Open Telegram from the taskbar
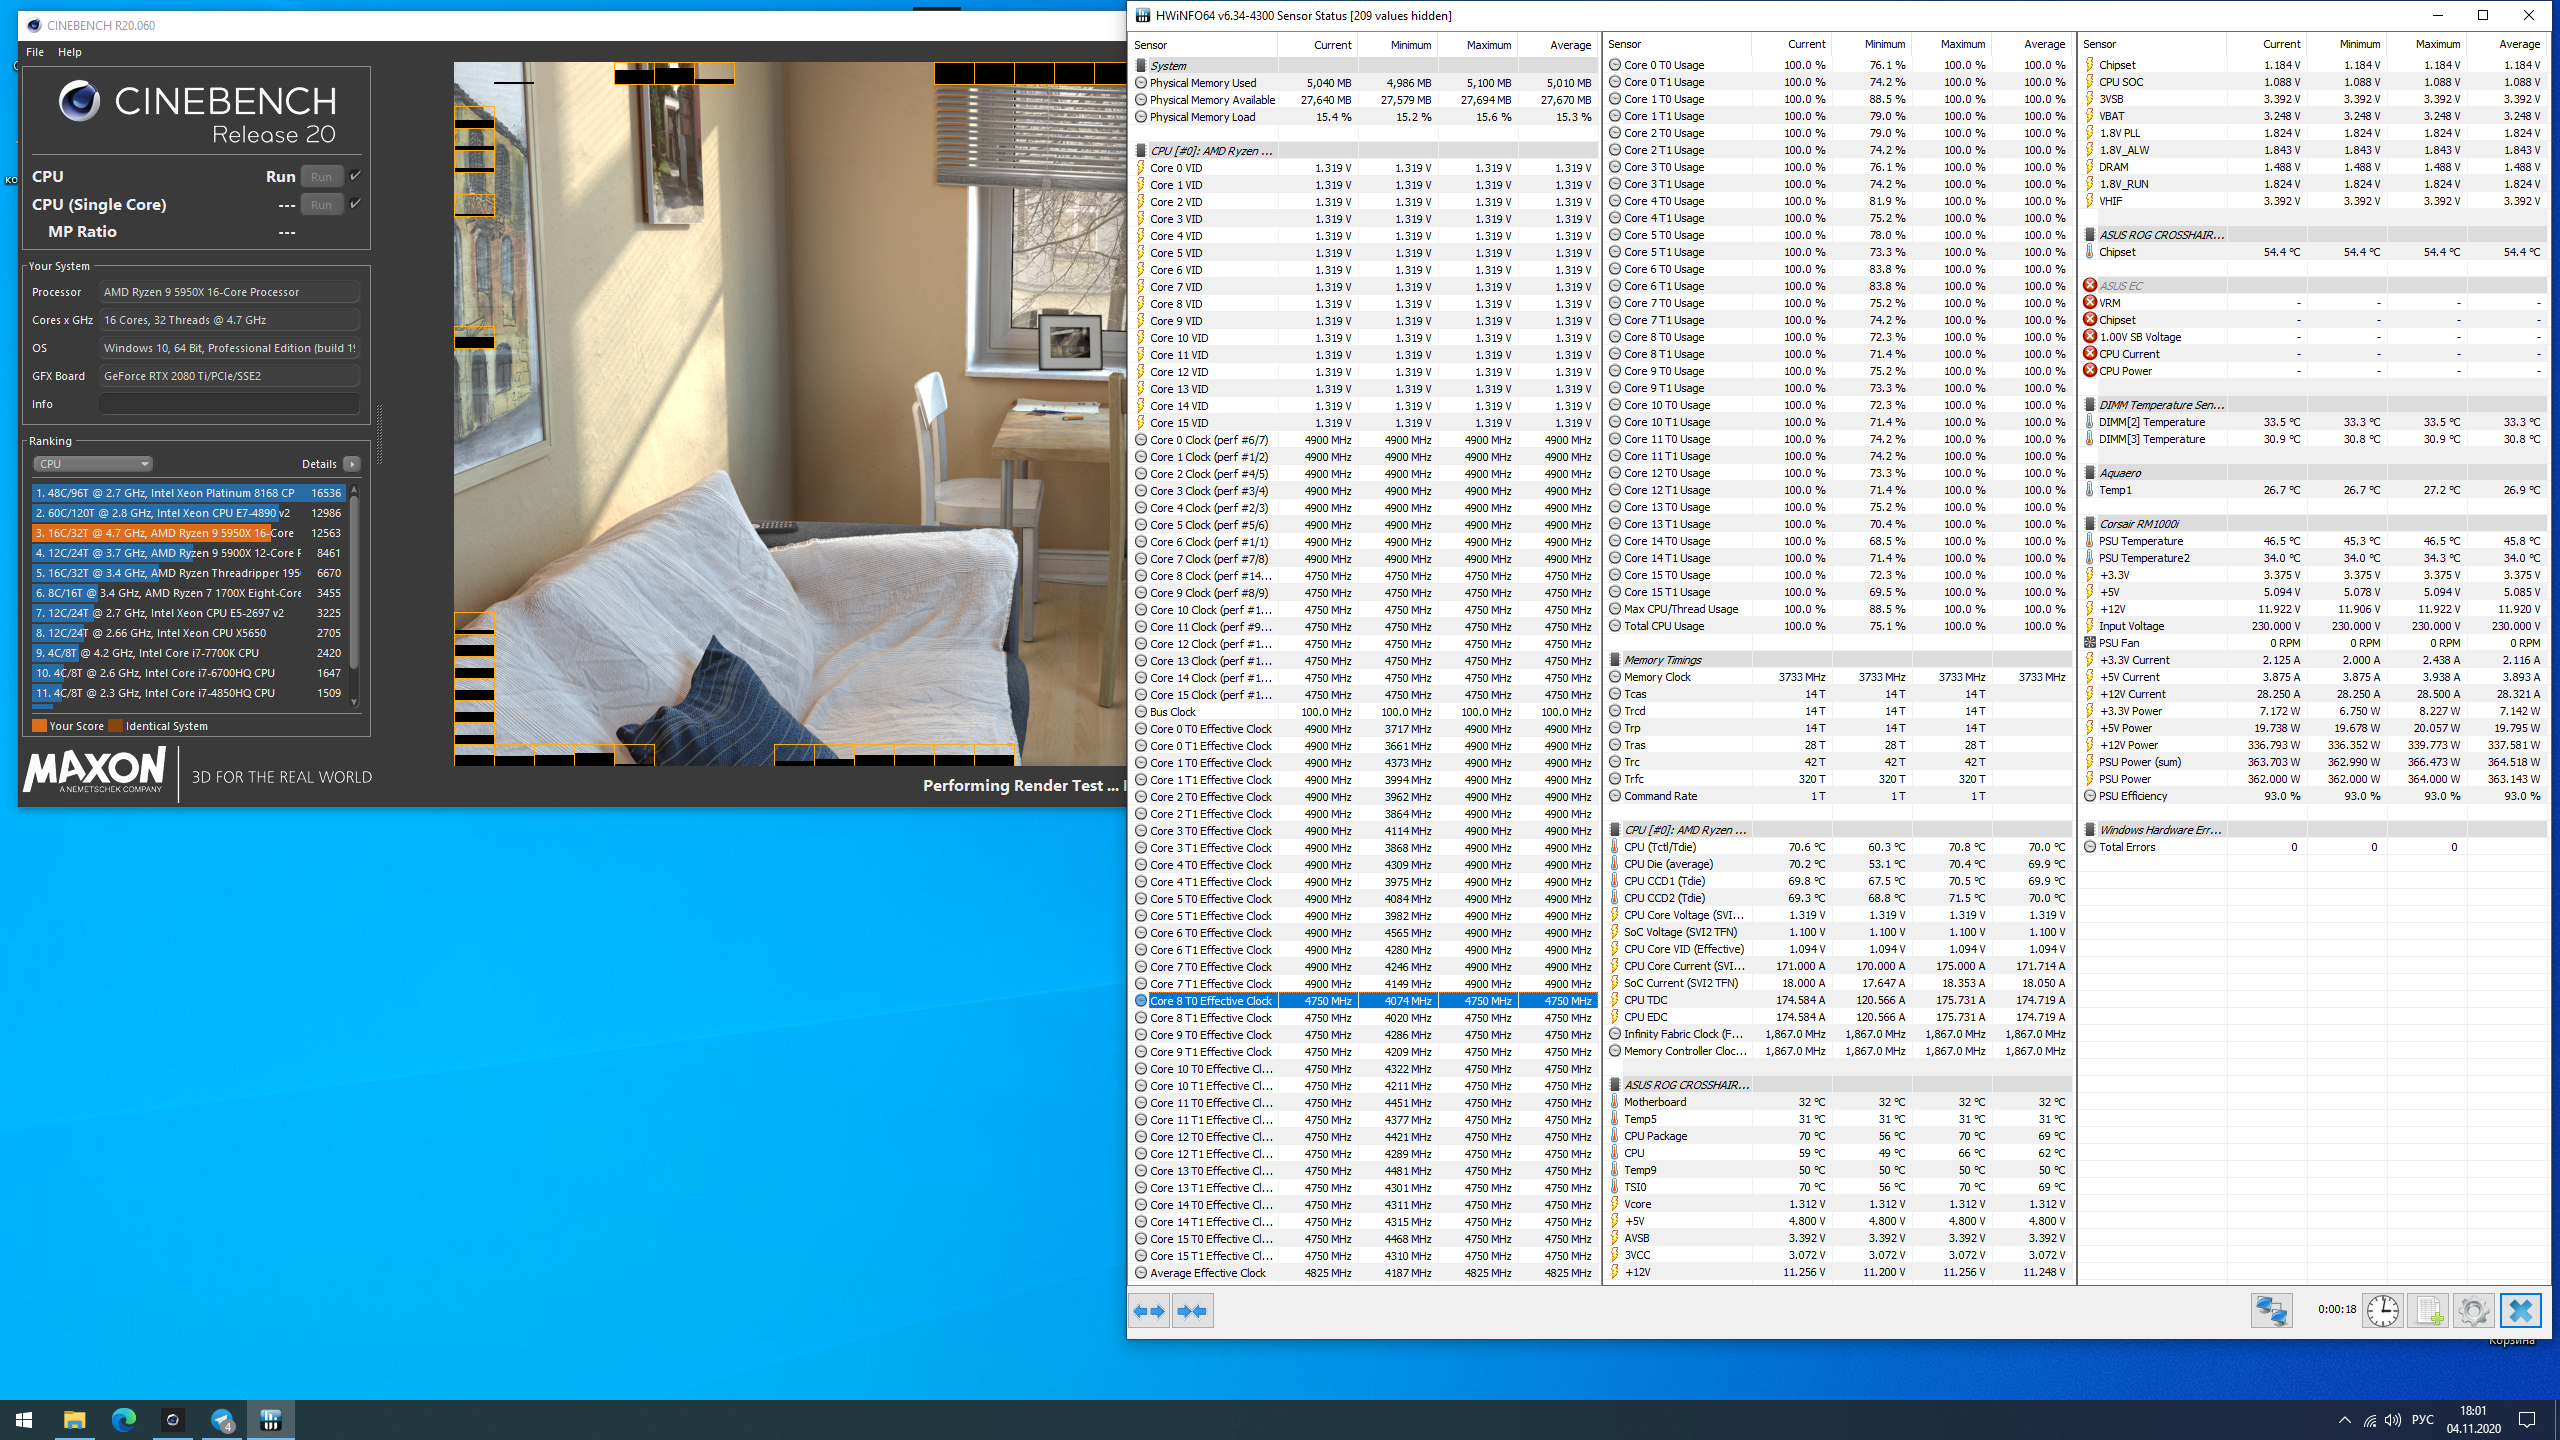This screenshot has height=1440, width=2560. click(221, 1419)
